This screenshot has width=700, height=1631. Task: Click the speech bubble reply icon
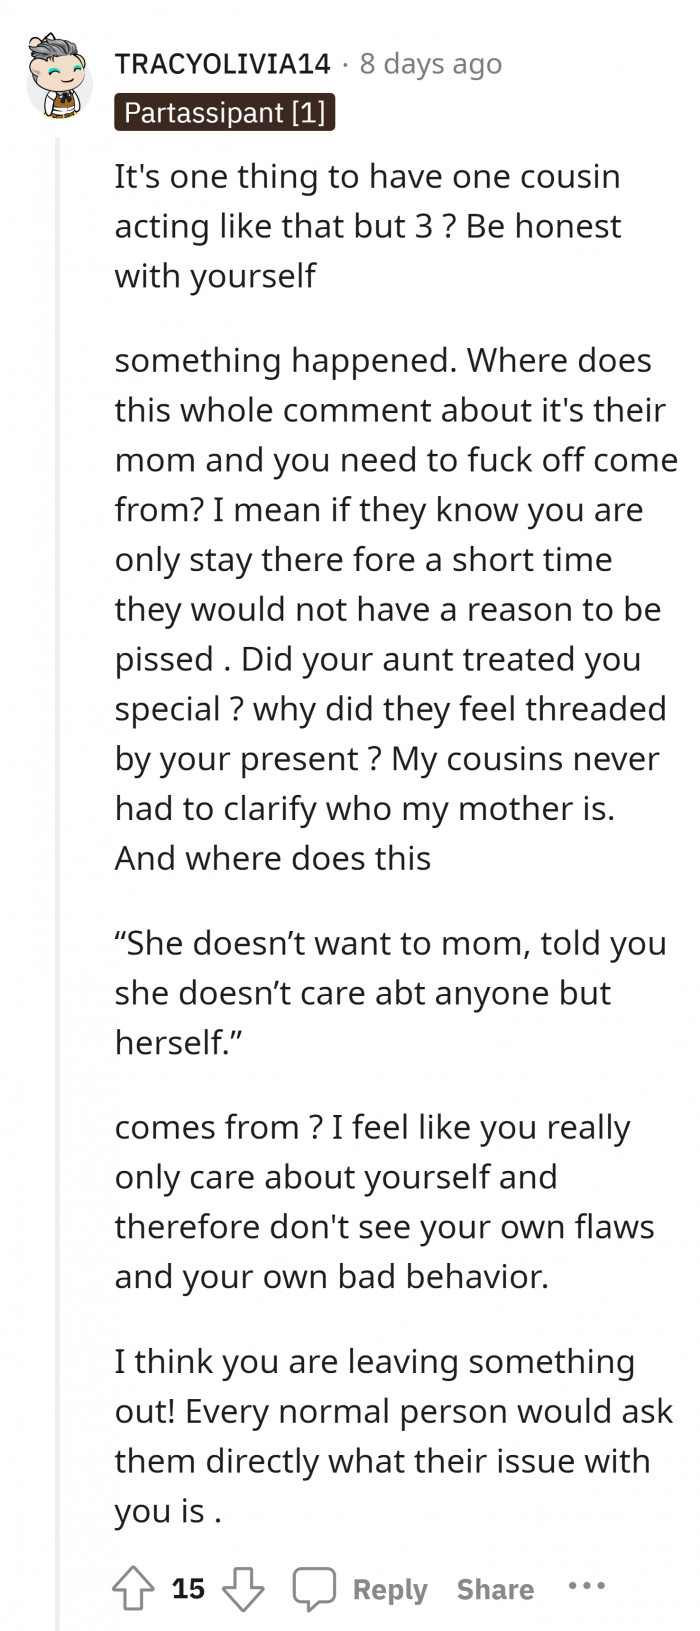(314, 1588)
